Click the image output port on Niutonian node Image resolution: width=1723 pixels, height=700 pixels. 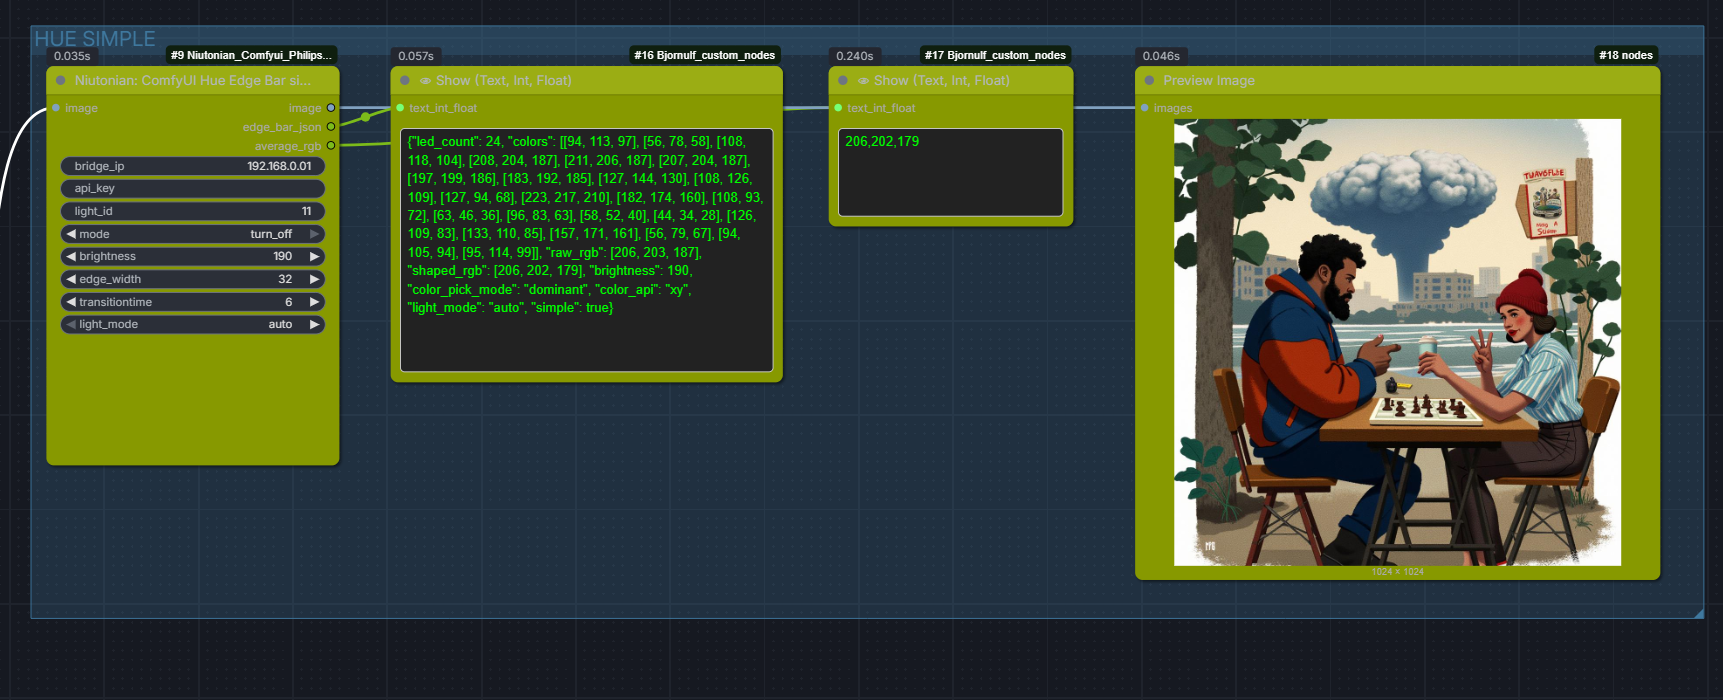click(331, 108)
